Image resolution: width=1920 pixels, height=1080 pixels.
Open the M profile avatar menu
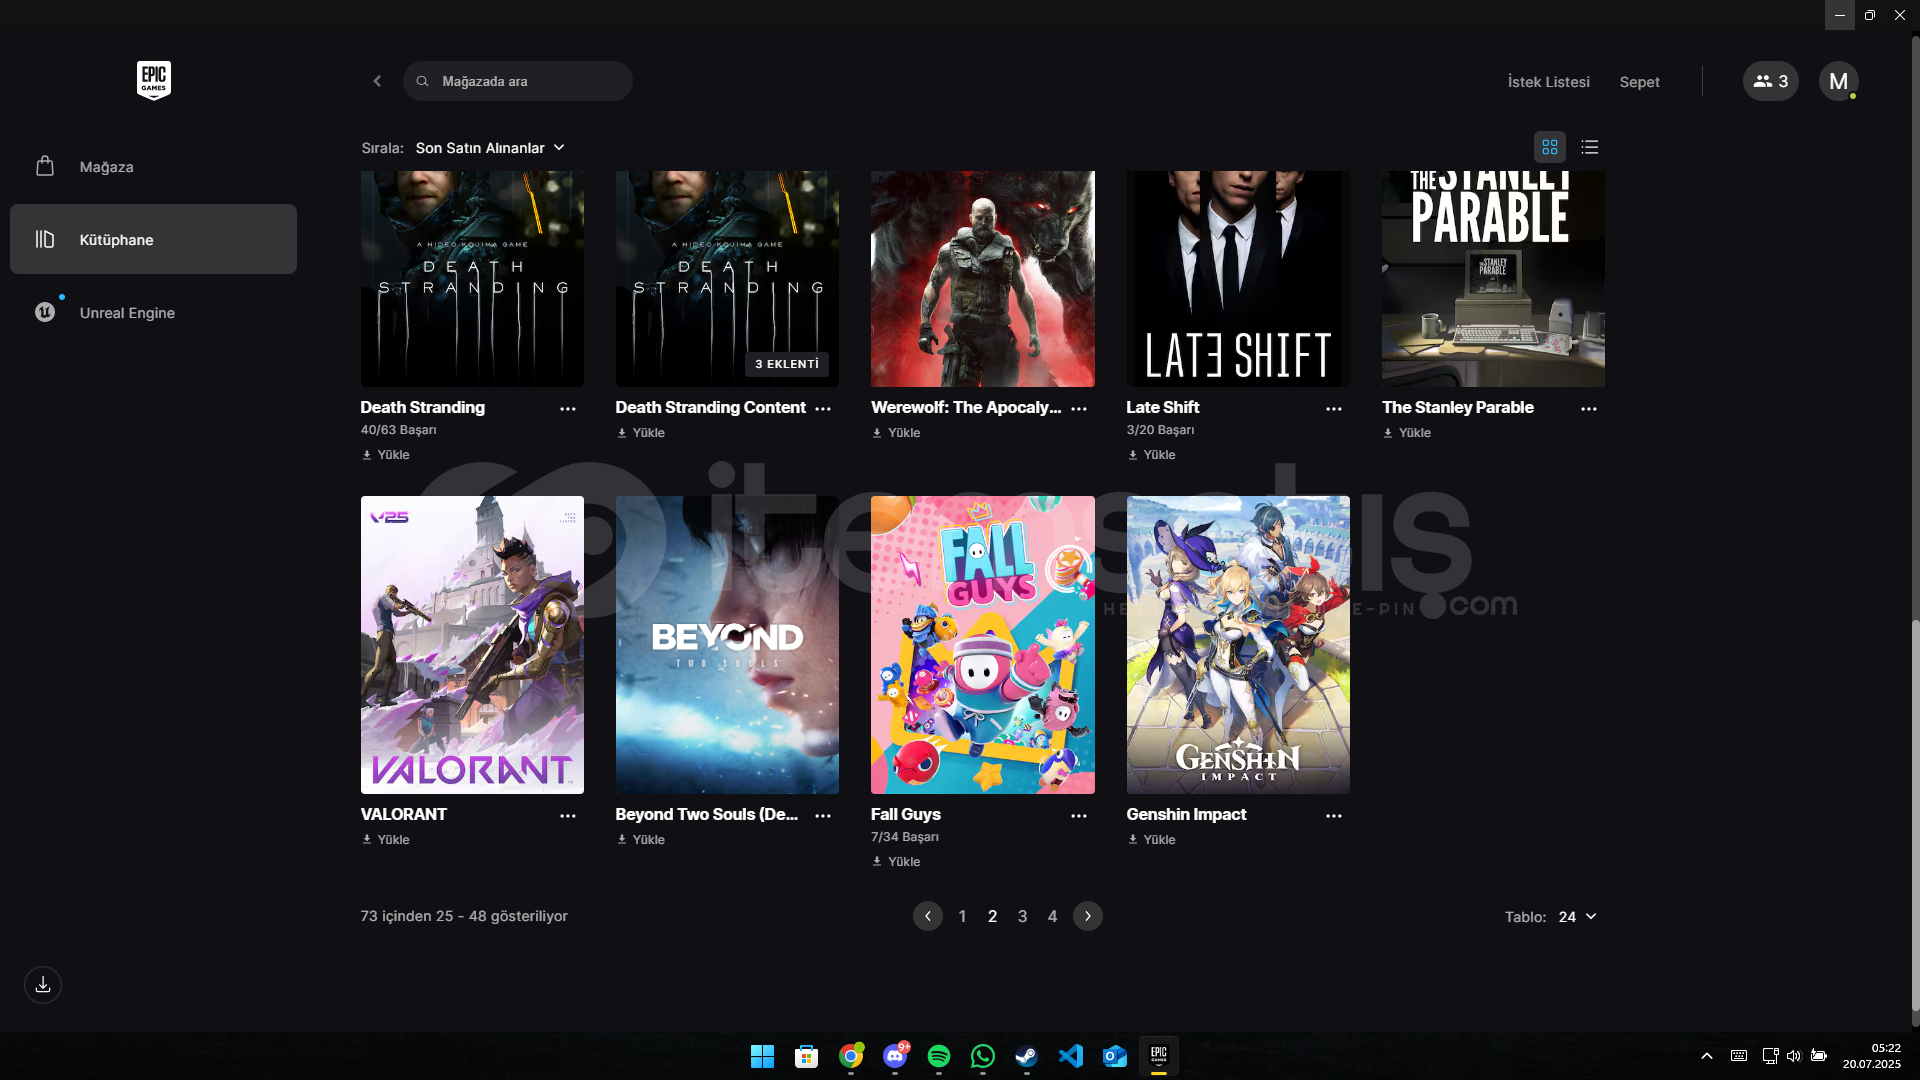(1838, 81)
